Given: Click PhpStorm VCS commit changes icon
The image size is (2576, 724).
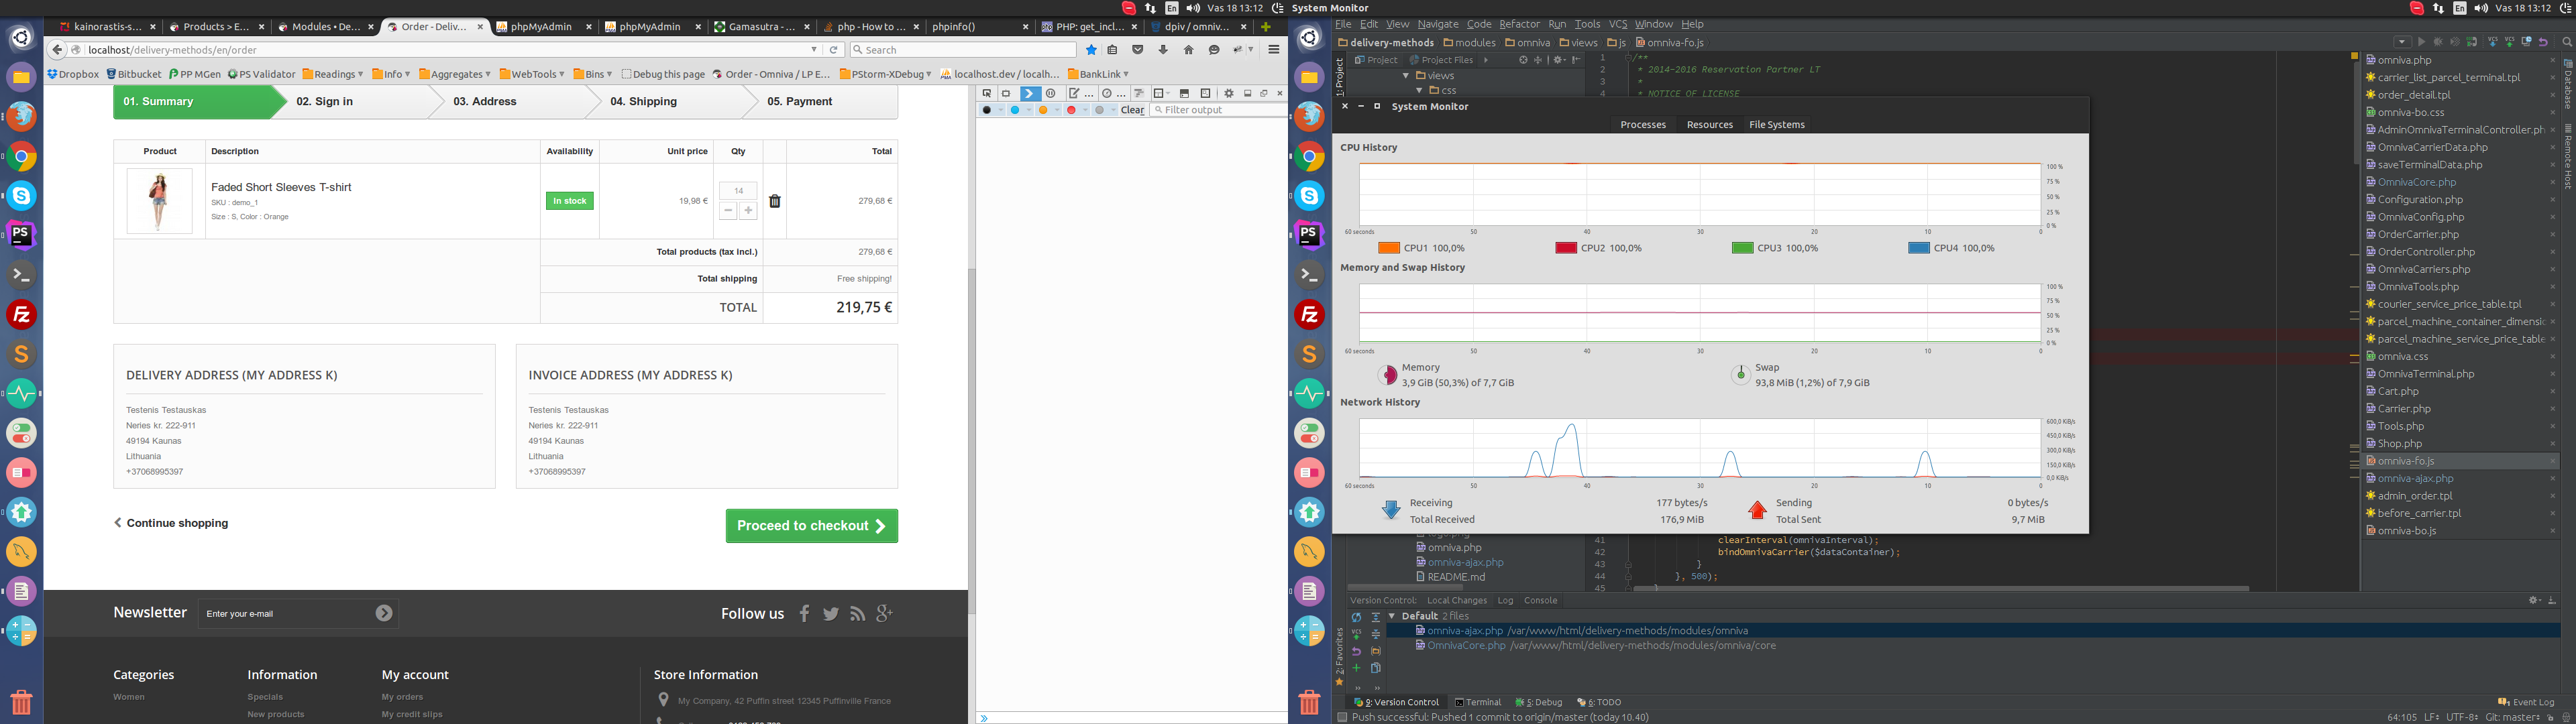Looking at the screenshot, I should tap(2510, 42).
